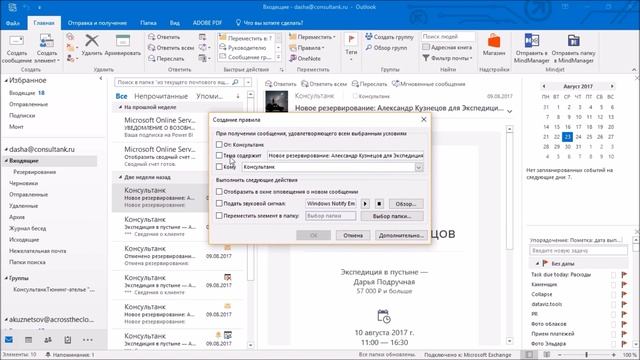The image size is (640, 360).
Task: Collapse the Группы section
Action: click(6, 278)
